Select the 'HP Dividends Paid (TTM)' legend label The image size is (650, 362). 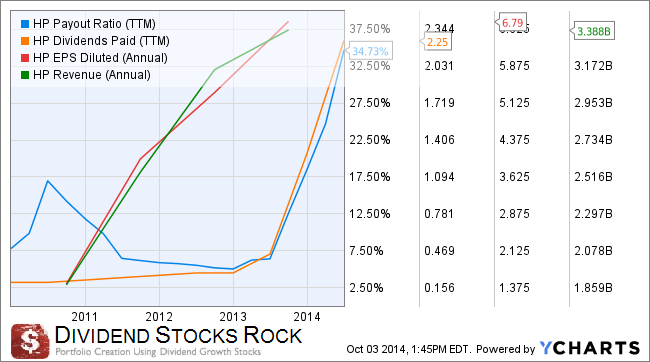pyautogui.click(x=101, y=41)
